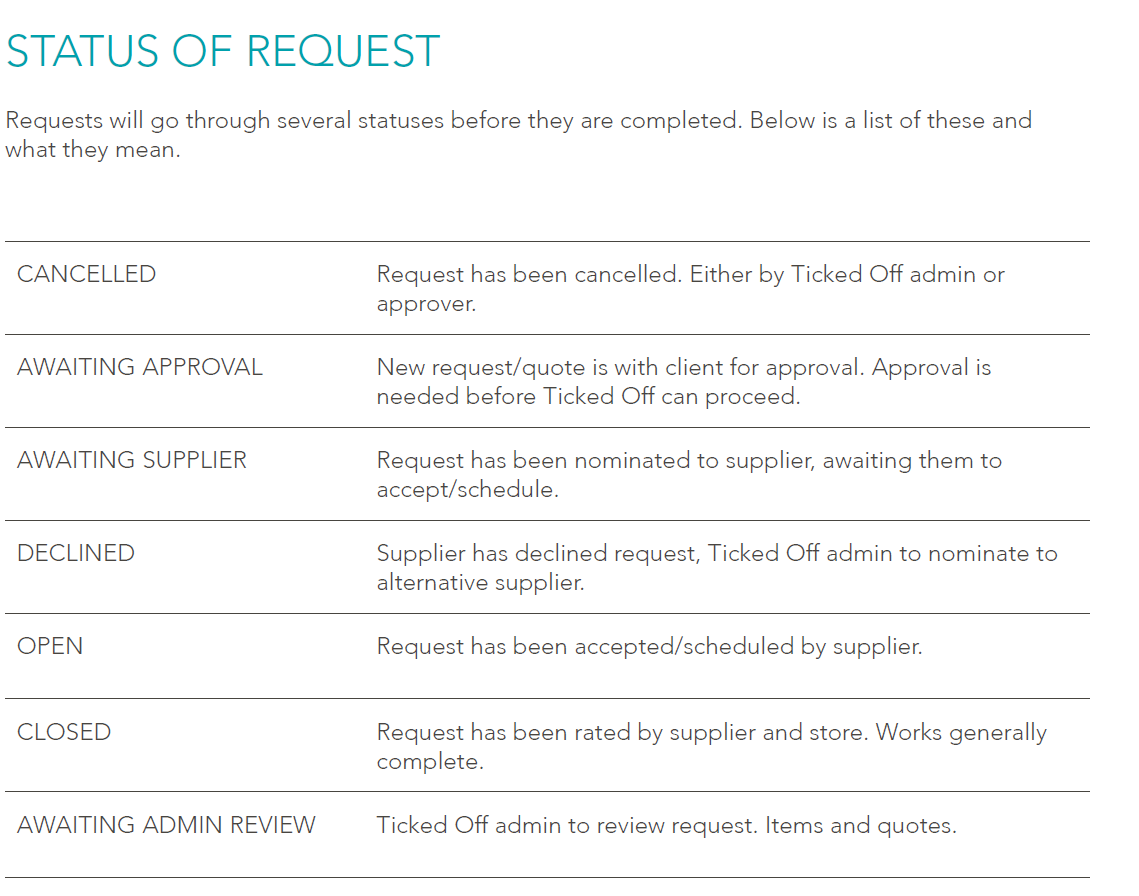Click the AWAITING SUPPLIER description text
Viewport: 1139px width, 896px height.
pos(689,474)
